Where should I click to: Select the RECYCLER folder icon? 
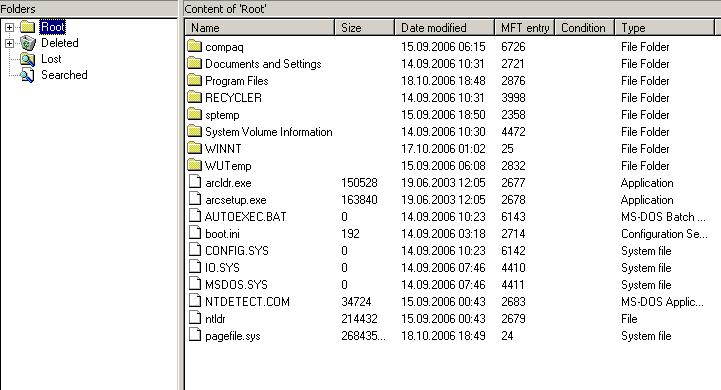pos(195,97)
